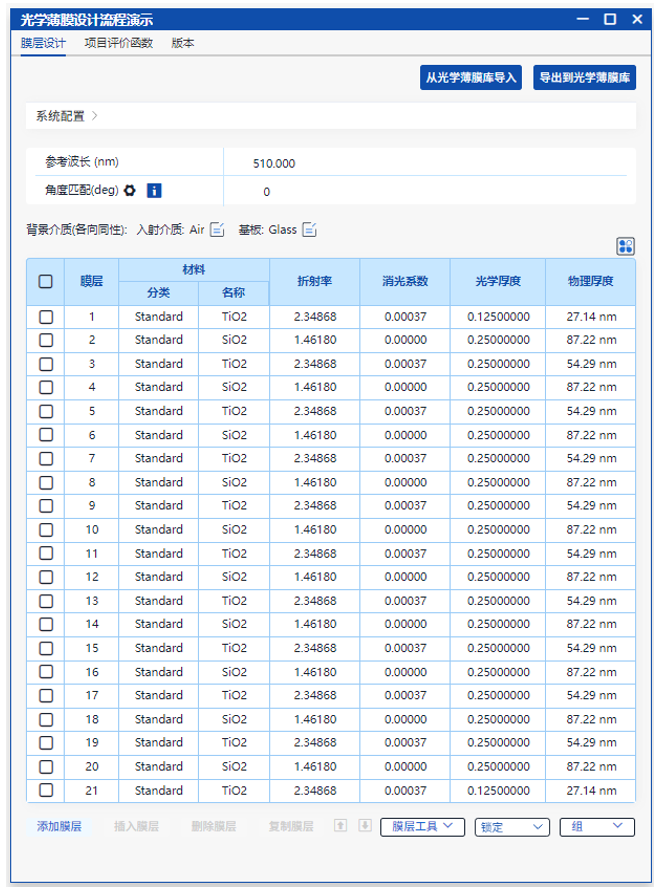The width and height of the screenshot is (660, 893).
Task: Switch to the 项目评价函数 tab
Action: pos(118,43)
